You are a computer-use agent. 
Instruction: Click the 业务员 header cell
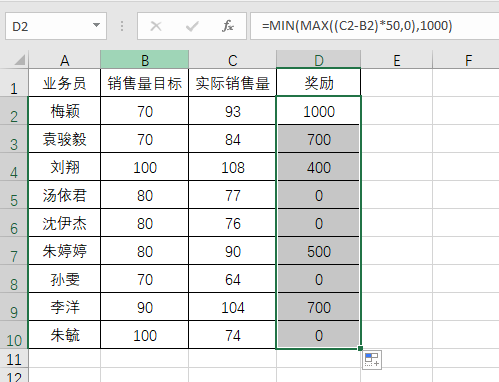(65, 83)
